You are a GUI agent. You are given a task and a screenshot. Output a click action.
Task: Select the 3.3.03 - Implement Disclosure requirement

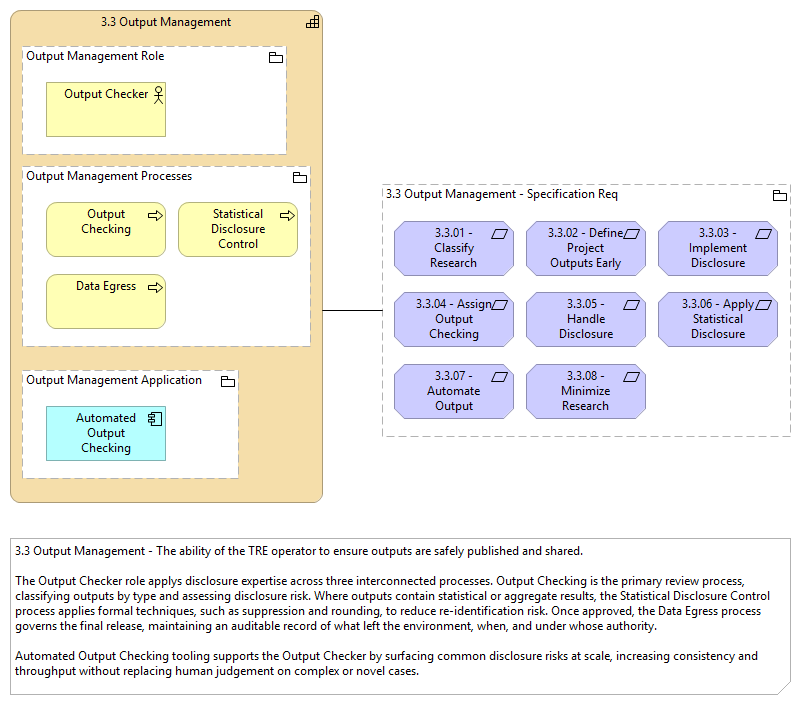718,248
